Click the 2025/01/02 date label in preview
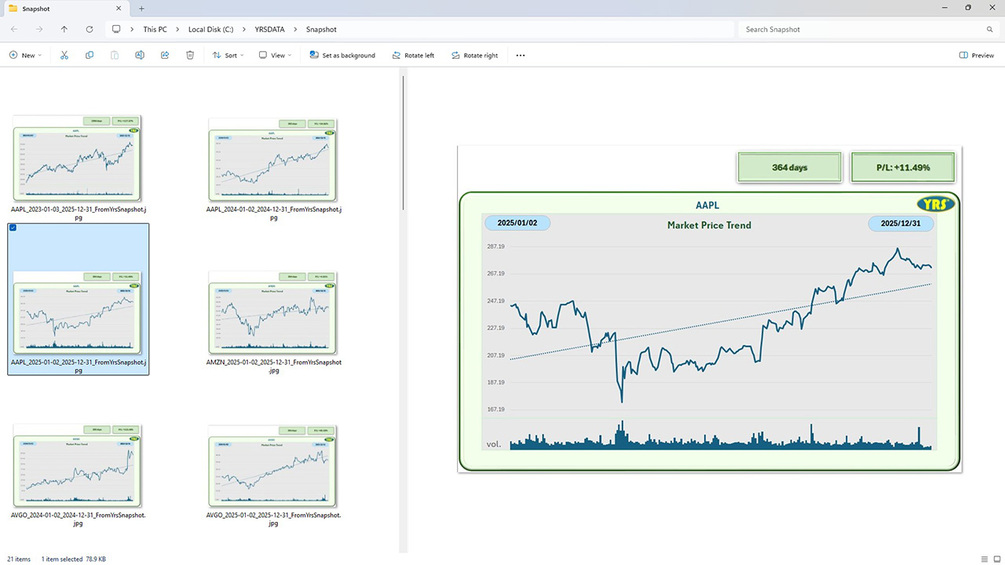Image resolution: width=1005 pixels, height=565 pixels. pos(517,223)
